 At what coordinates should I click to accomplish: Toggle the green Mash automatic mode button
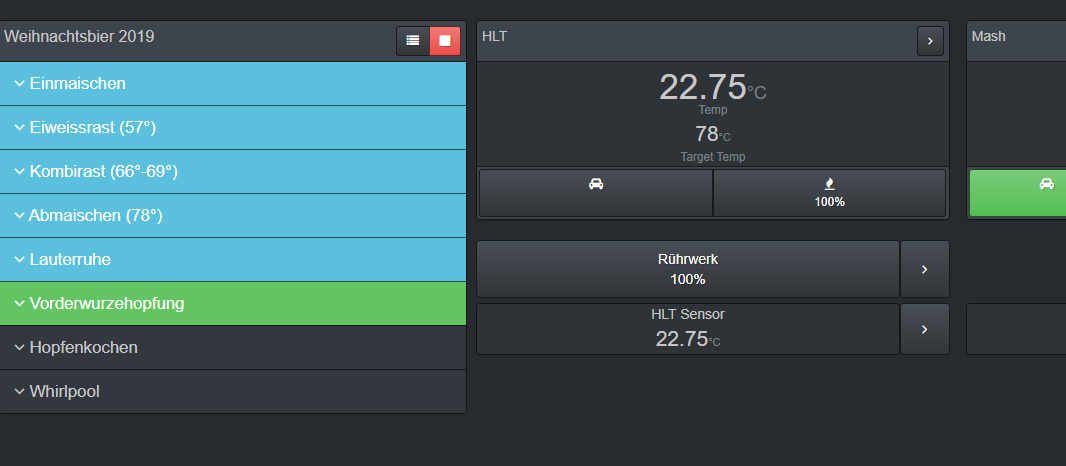1018,193
